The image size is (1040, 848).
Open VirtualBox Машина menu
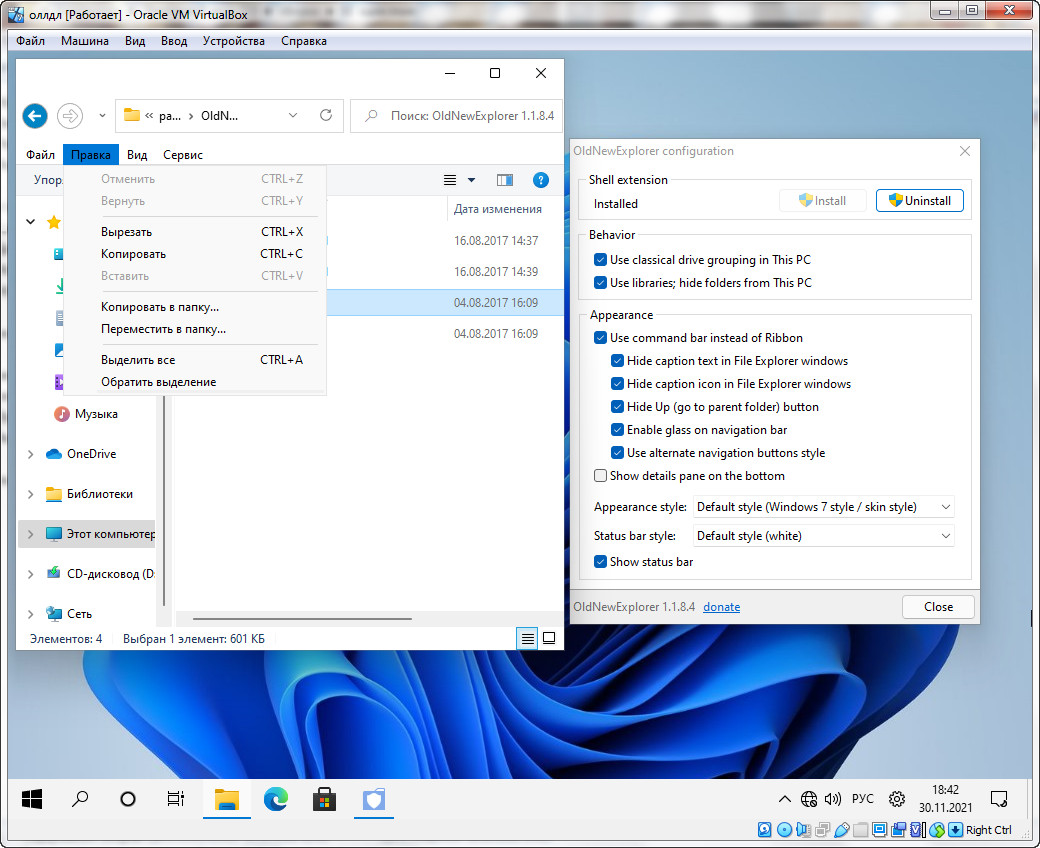85,41
